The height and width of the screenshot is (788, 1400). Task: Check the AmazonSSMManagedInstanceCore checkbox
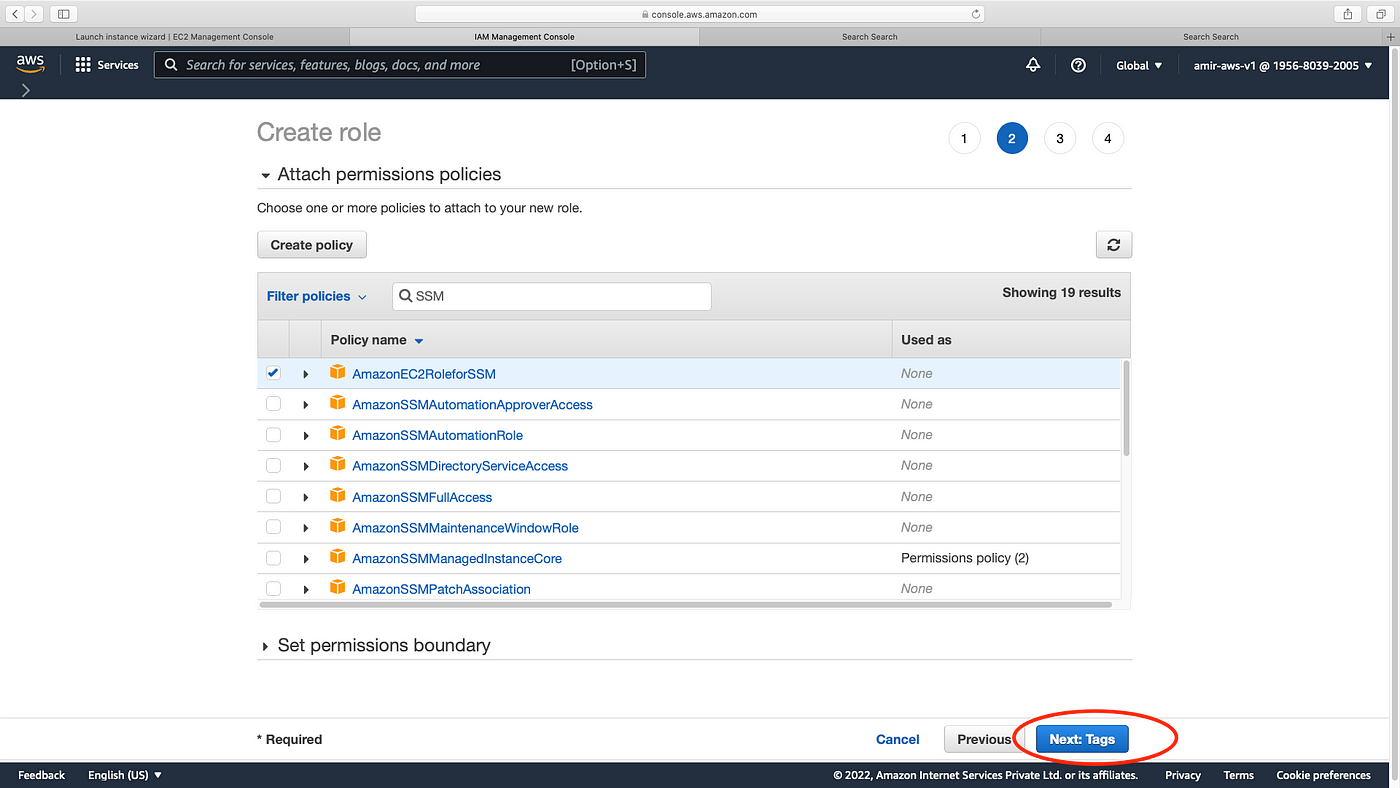tap(273, 558)
